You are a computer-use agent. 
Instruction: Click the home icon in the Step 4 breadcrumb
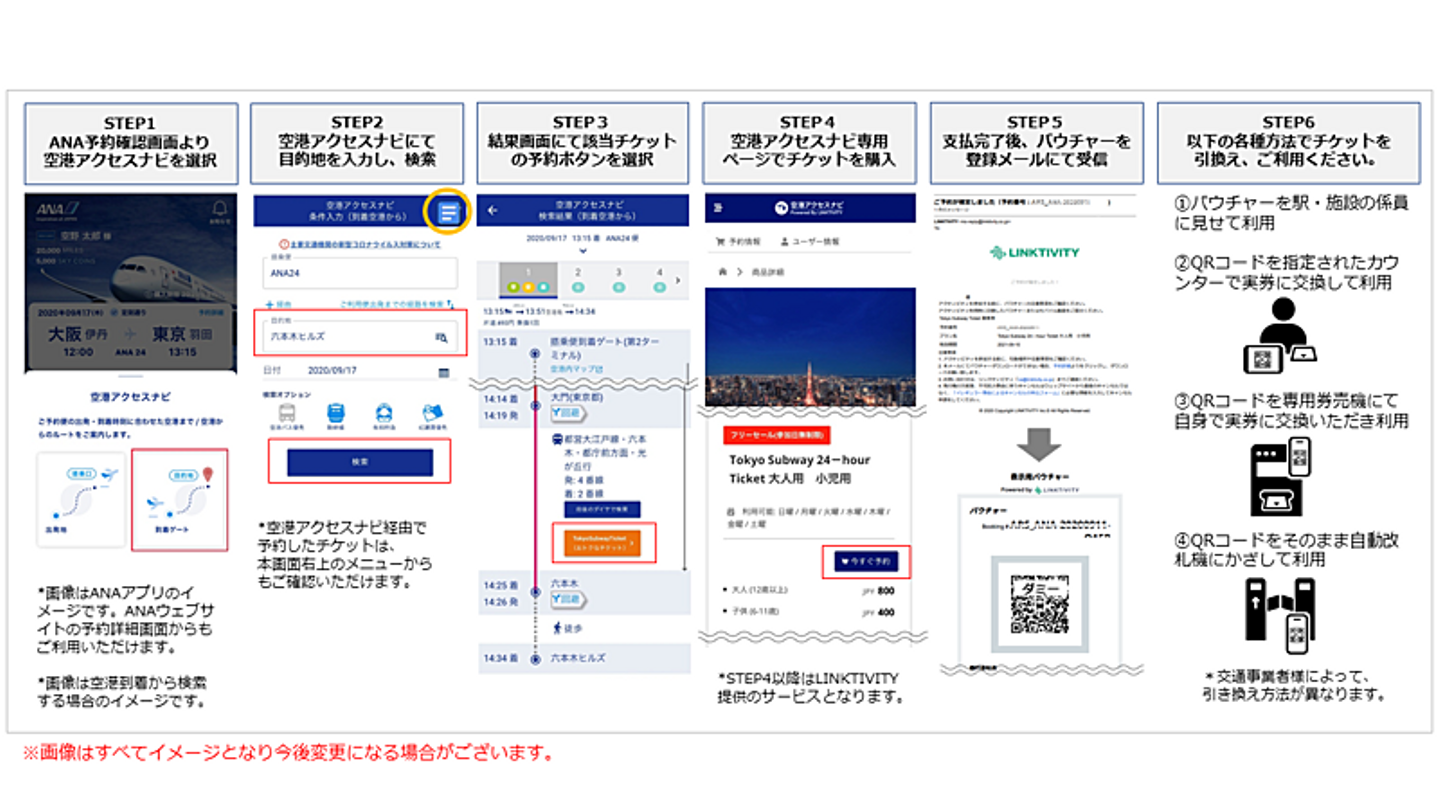[x=722, y=271]
